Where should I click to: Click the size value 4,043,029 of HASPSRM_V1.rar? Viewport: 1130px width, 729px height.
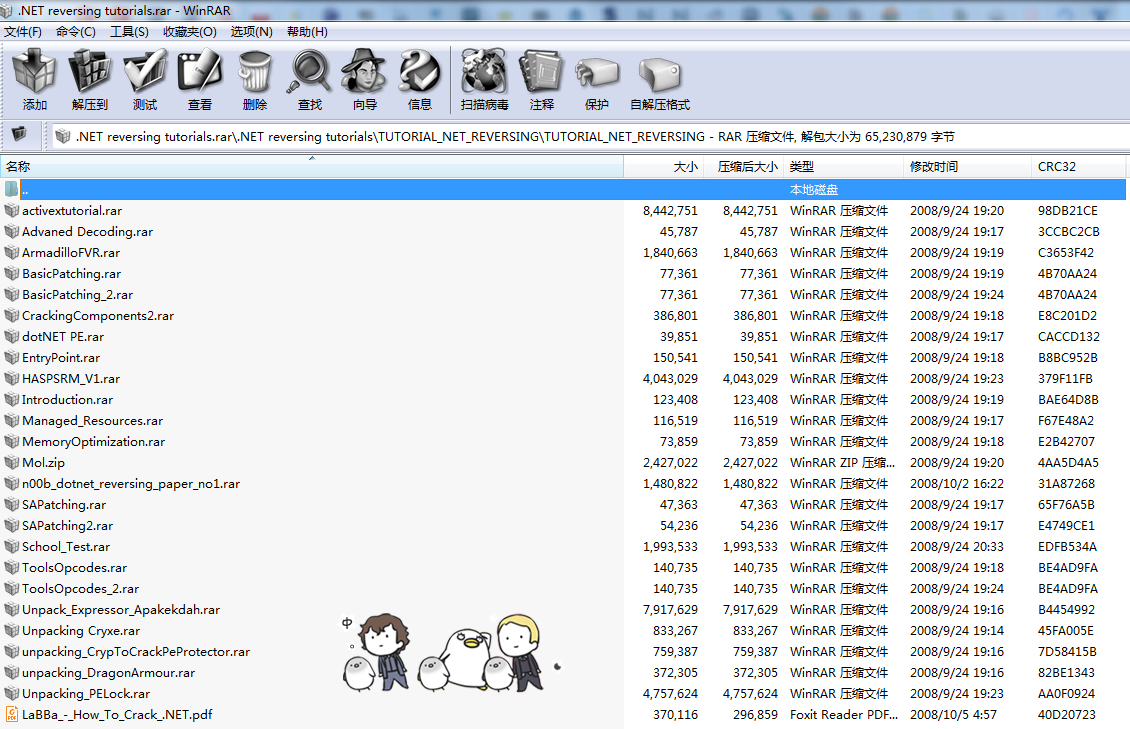coord(670,378)
